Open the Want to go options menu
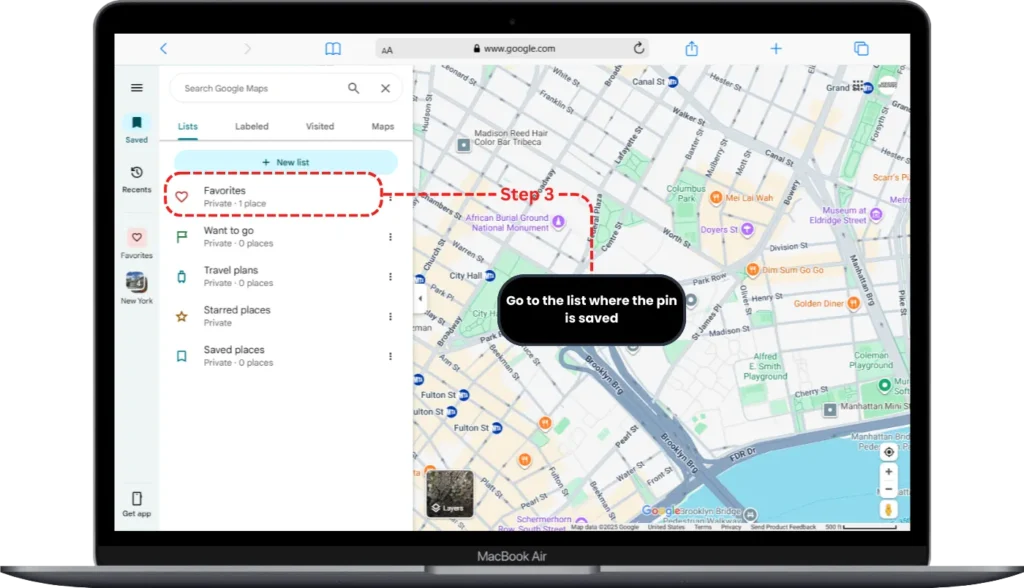This screenshot has width=1024, height=588. coord(390,236)
